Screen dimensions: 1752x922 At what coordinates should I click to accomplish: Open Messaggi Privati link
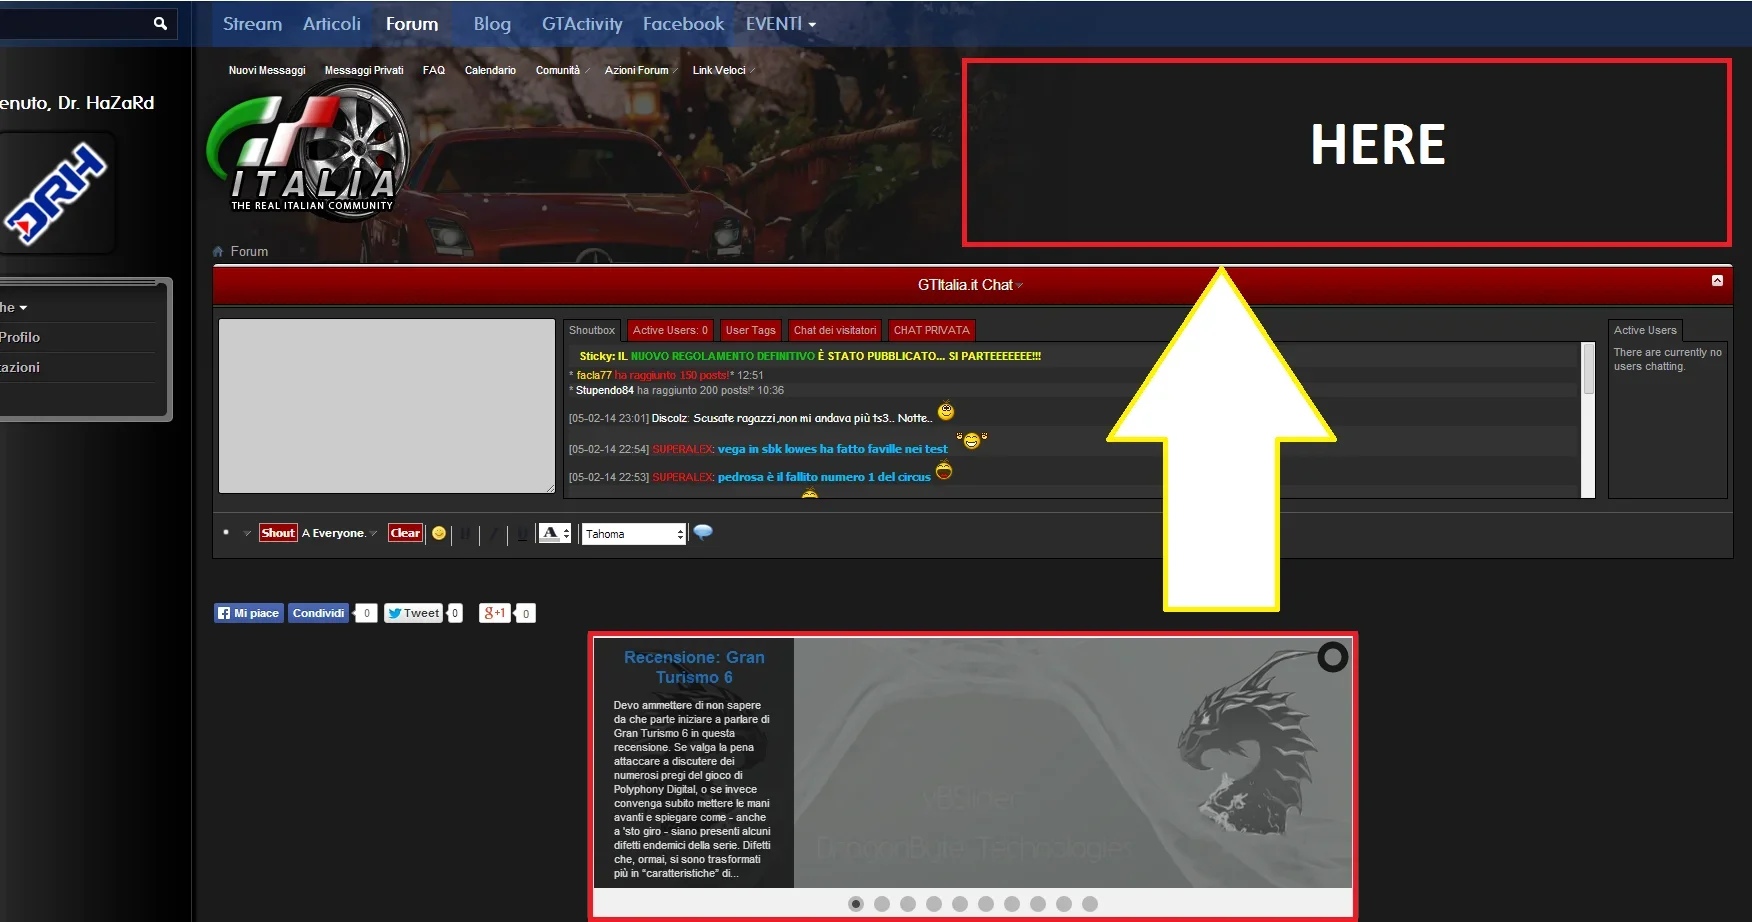point(364,70)
